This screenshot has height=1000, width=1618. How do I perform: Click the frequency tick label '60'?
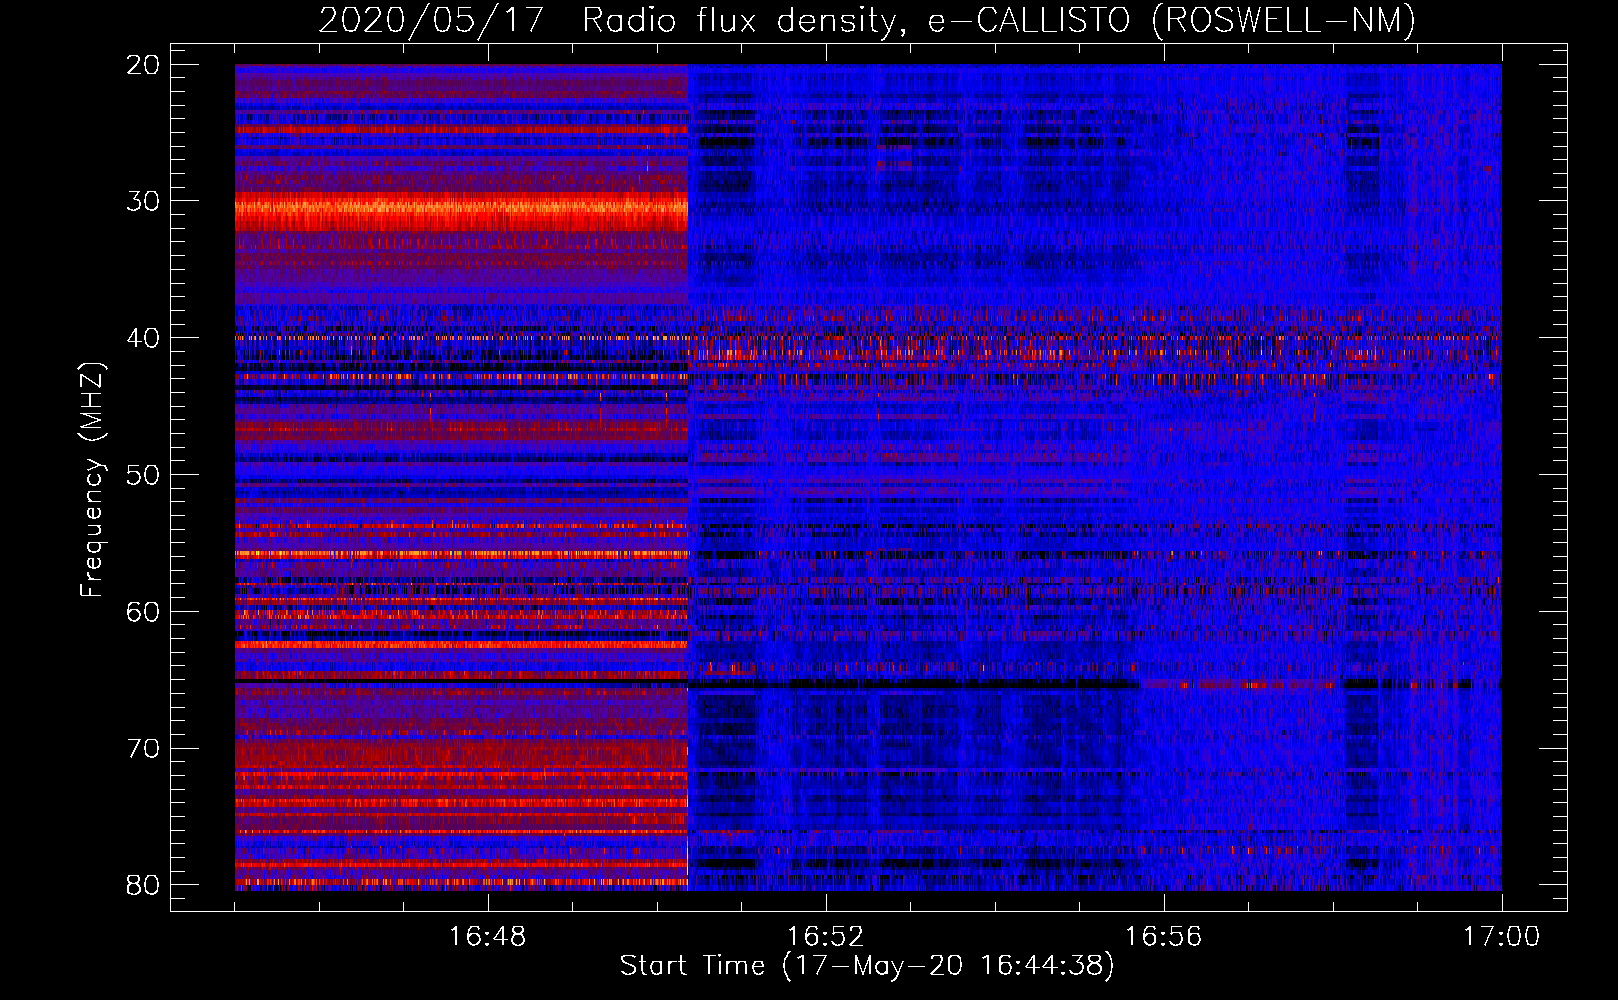[144, 612]
